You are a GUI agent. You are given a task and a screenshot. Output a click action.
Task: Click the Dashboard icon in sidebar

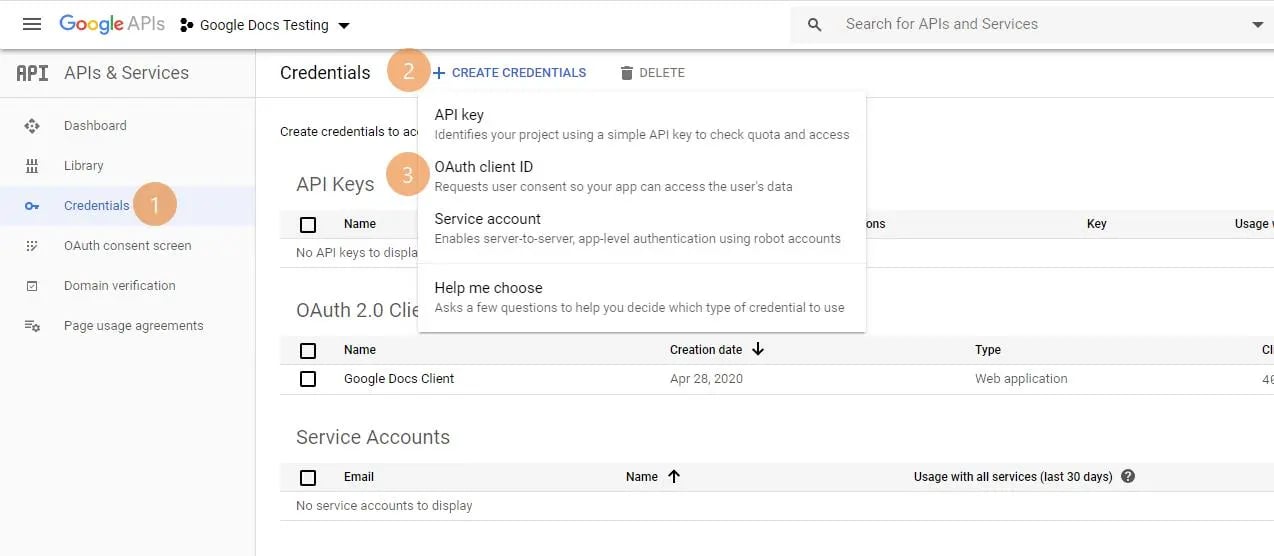pyautogui.click(x=32, y=126)
